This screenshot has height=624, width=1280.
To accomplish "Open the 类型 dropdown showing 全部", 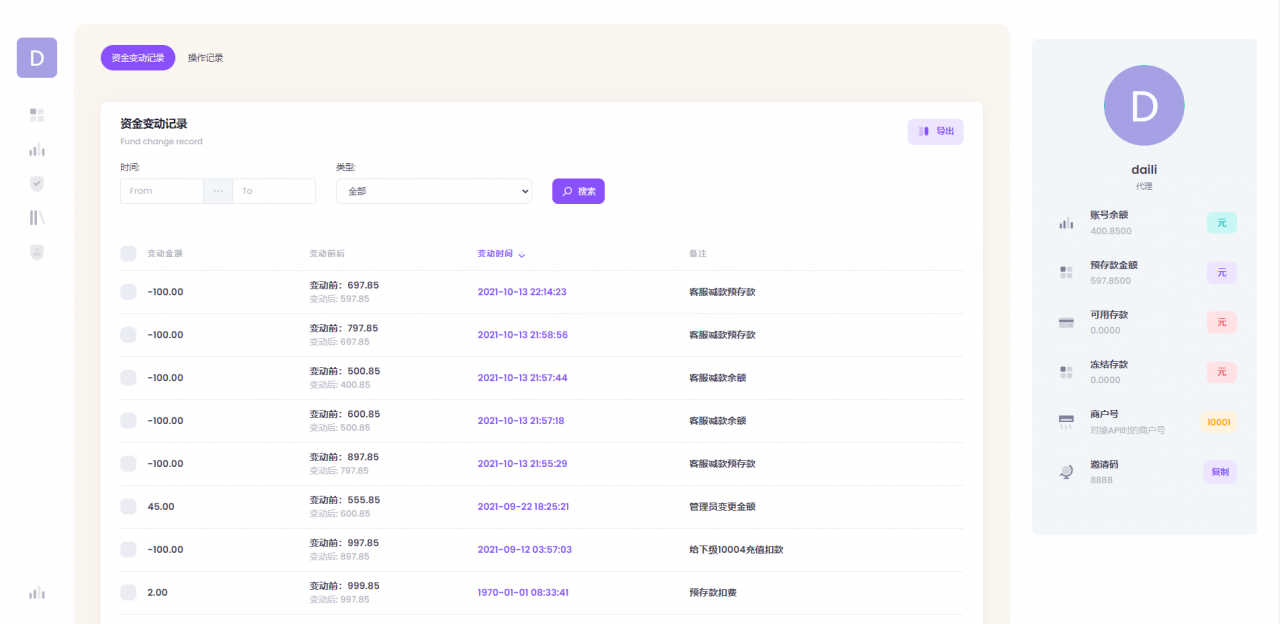I will (x=433, y=191).
